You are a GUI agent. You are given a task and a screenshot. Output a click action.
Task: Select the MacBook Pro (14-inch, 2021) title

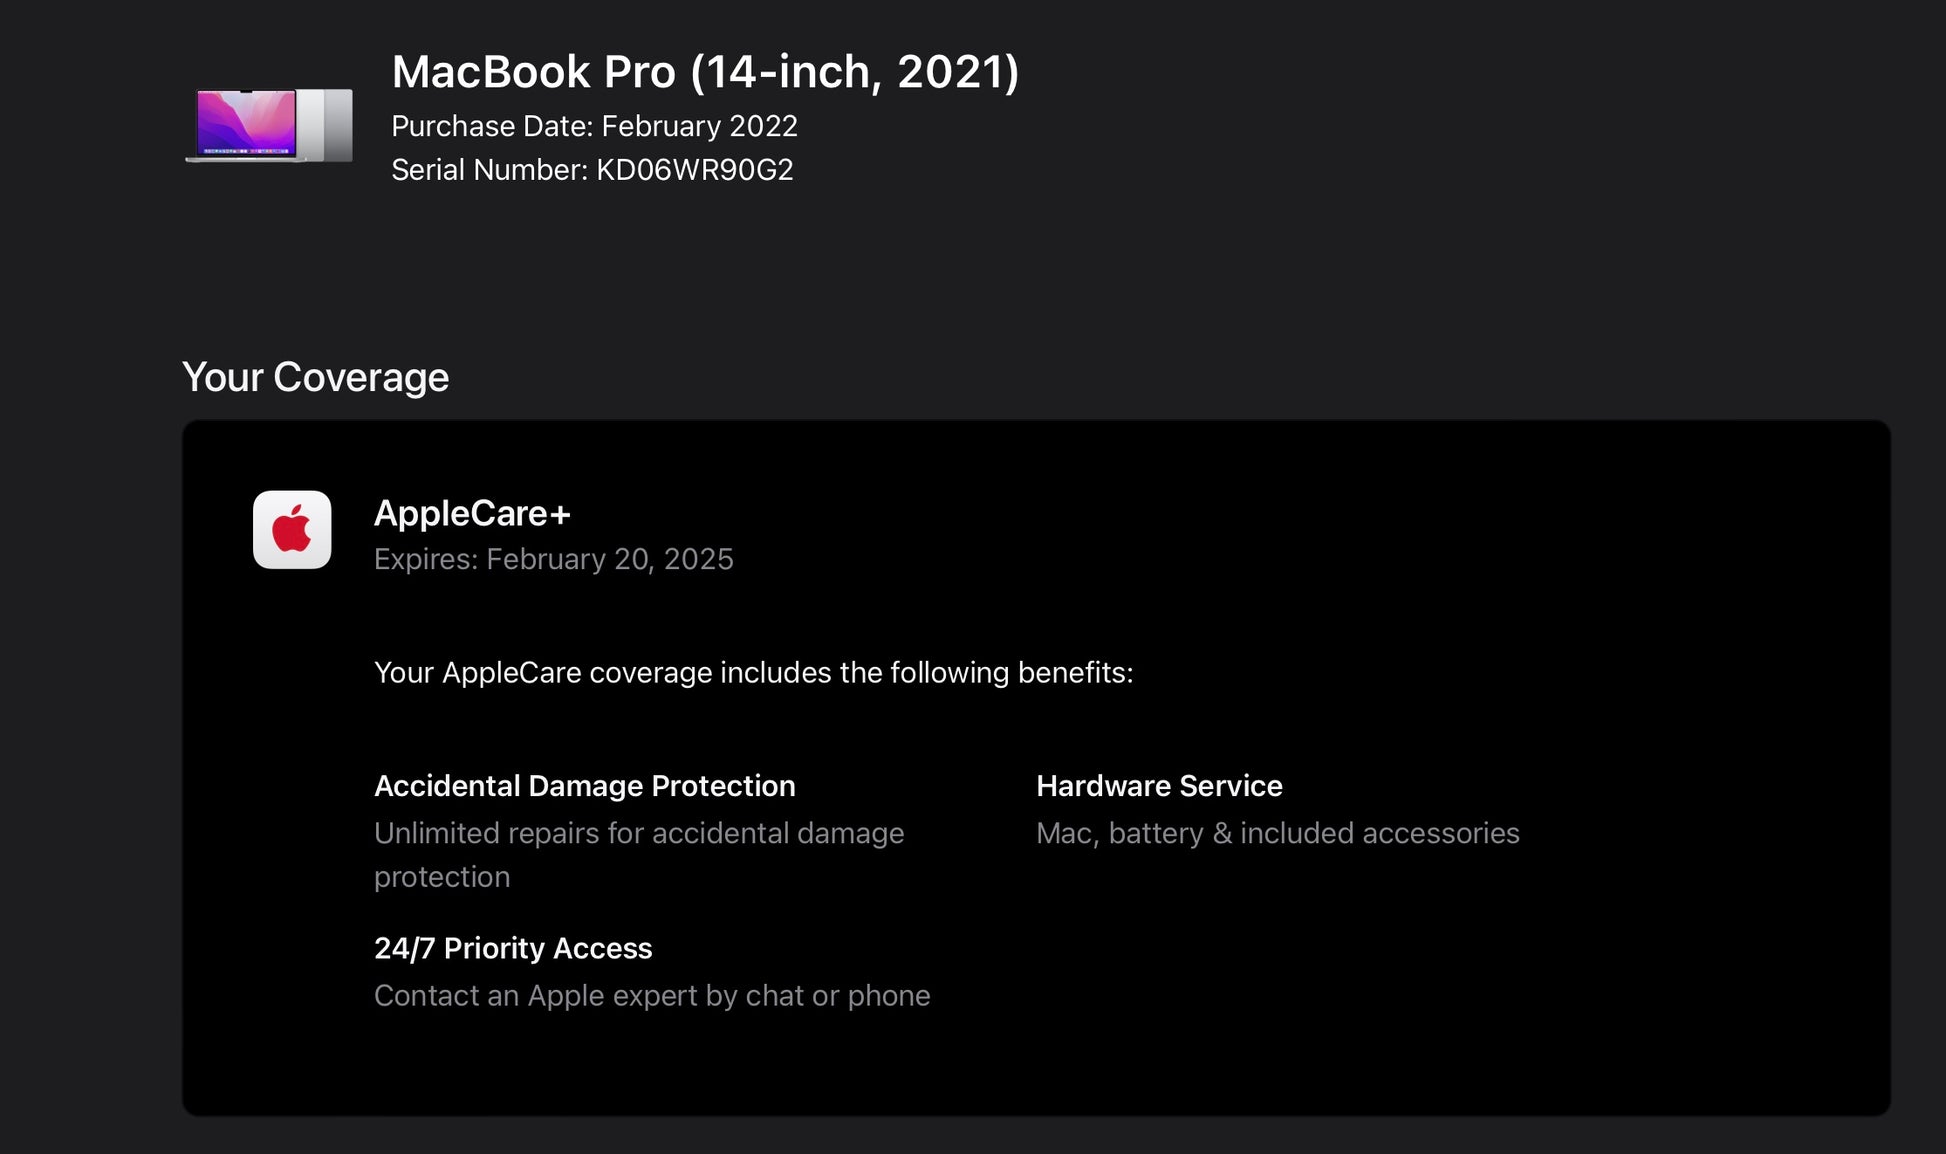(705, 72)
